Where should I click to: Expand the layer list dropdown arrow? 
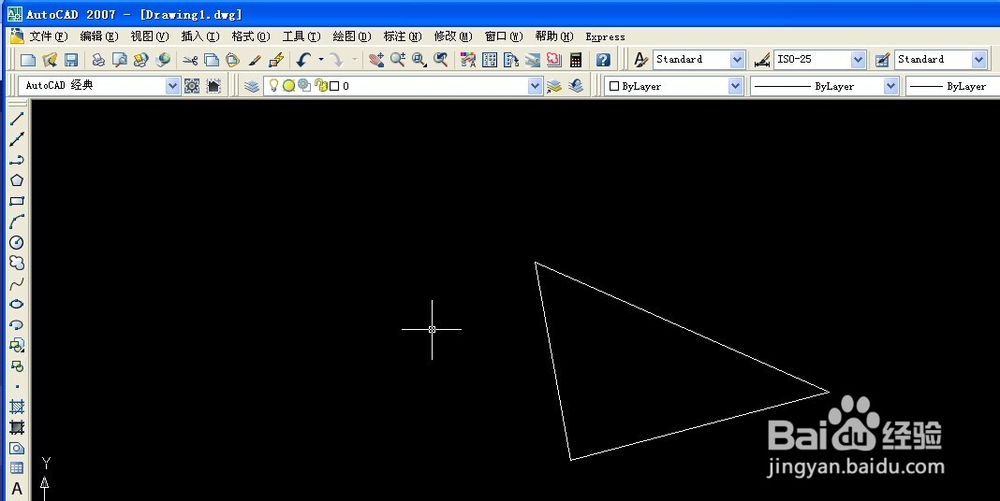535,85
